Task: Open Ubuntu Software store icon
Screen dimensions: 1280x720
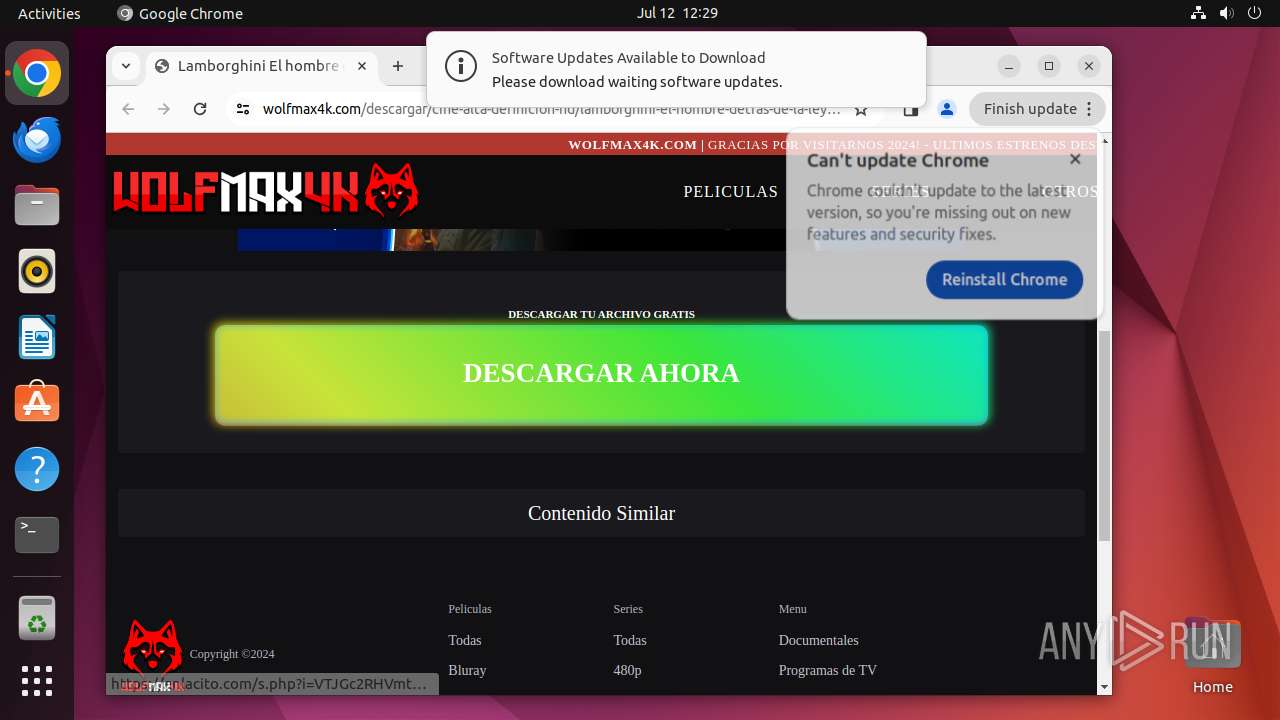Action: tap(37, 403)
